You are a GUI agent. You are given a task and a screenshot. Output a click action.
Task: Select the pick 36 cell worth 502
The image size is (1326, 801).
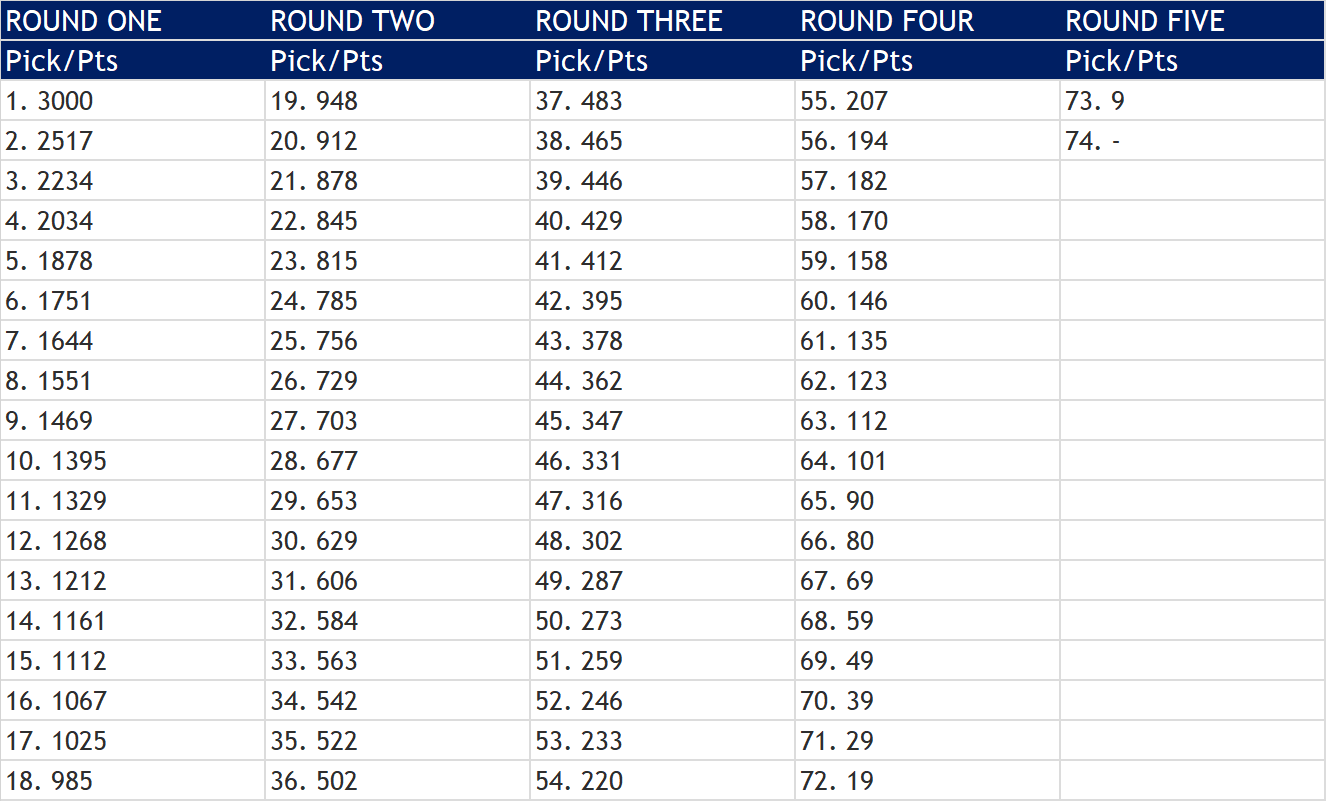[x=398, y=781]
